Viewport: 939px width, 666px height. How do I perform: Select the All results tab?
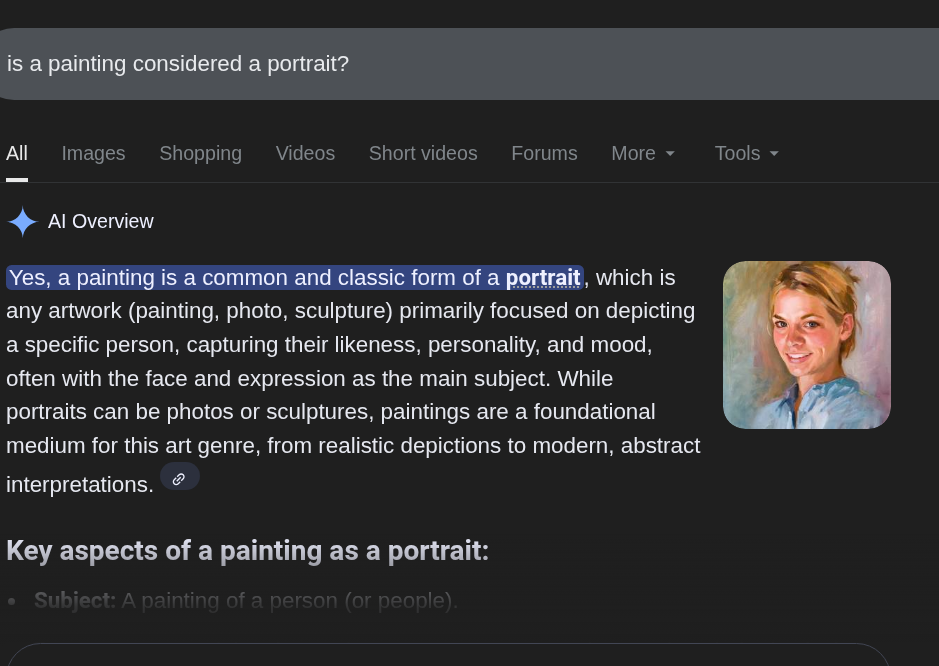point(17,153)
